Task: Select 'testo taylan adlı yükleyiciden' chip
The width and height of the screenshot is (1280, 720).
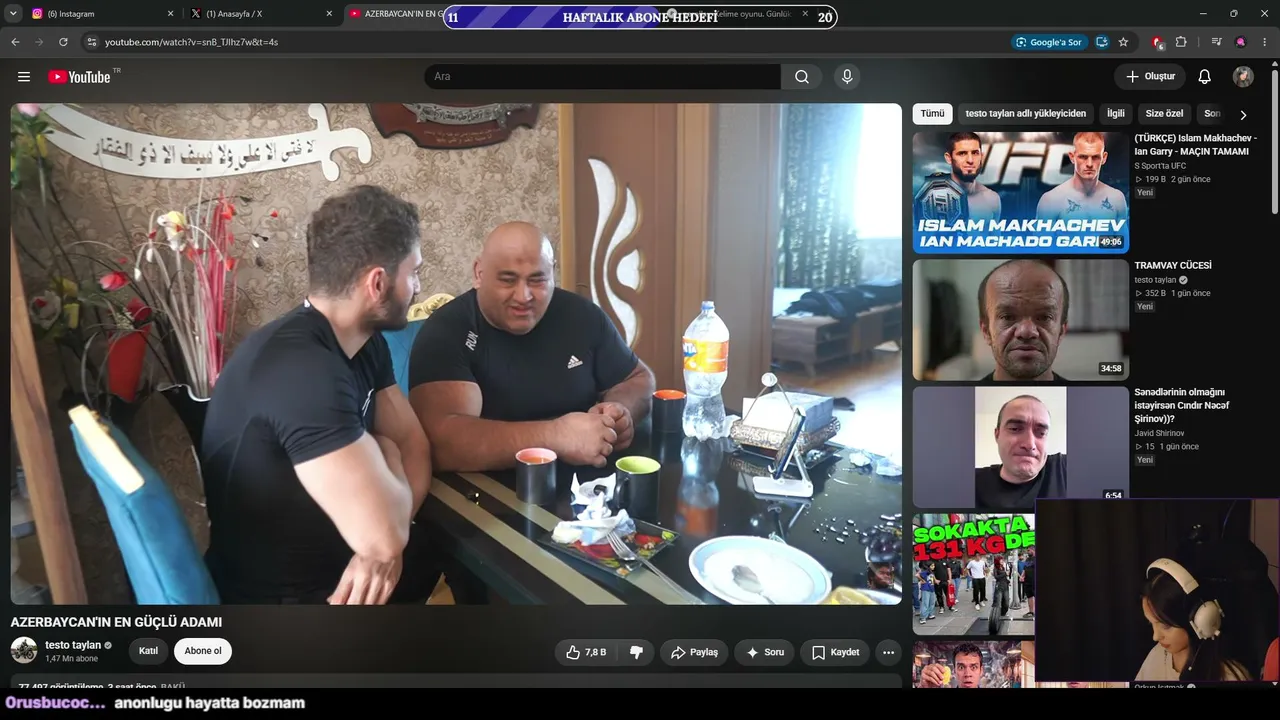Action: tap(1025, 114)
